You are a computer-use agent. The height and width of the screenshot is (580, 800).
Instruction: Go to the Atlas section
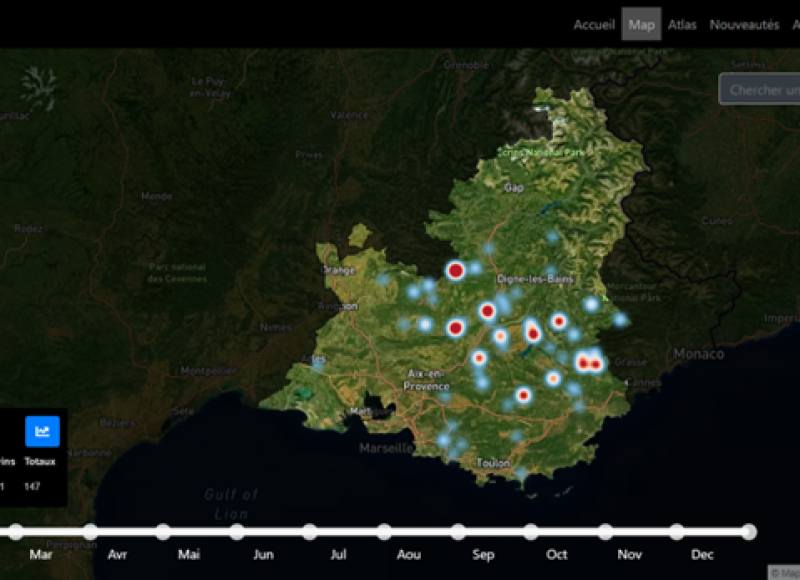[683, 25]
